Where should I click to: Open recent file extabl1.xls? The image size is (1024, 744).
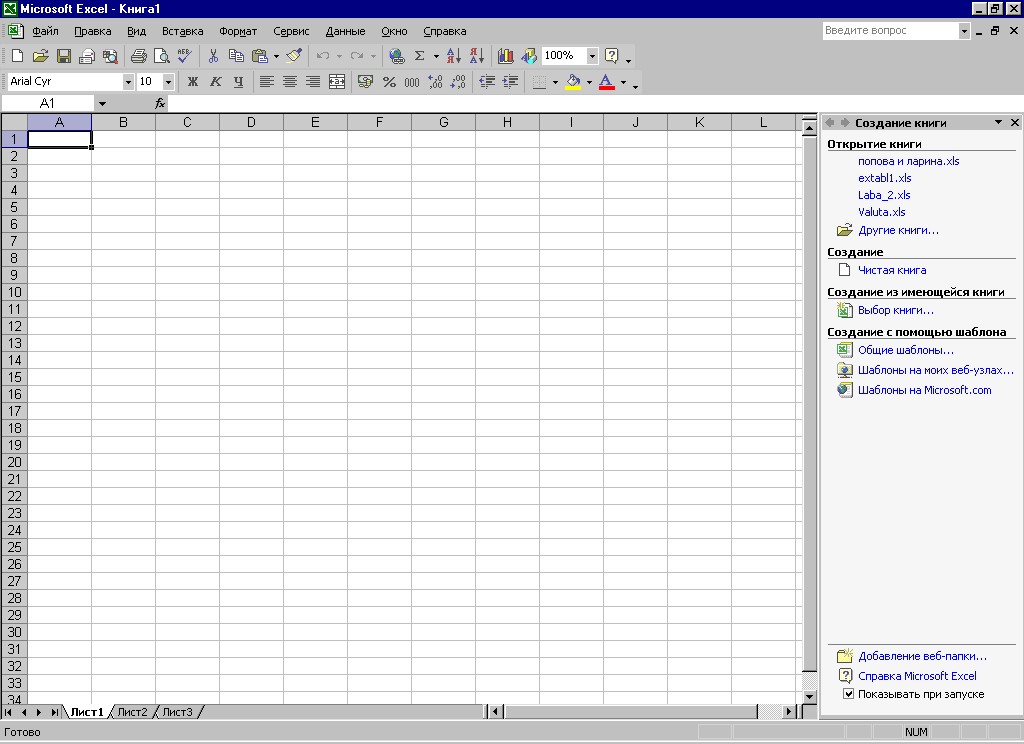[884, 178]
